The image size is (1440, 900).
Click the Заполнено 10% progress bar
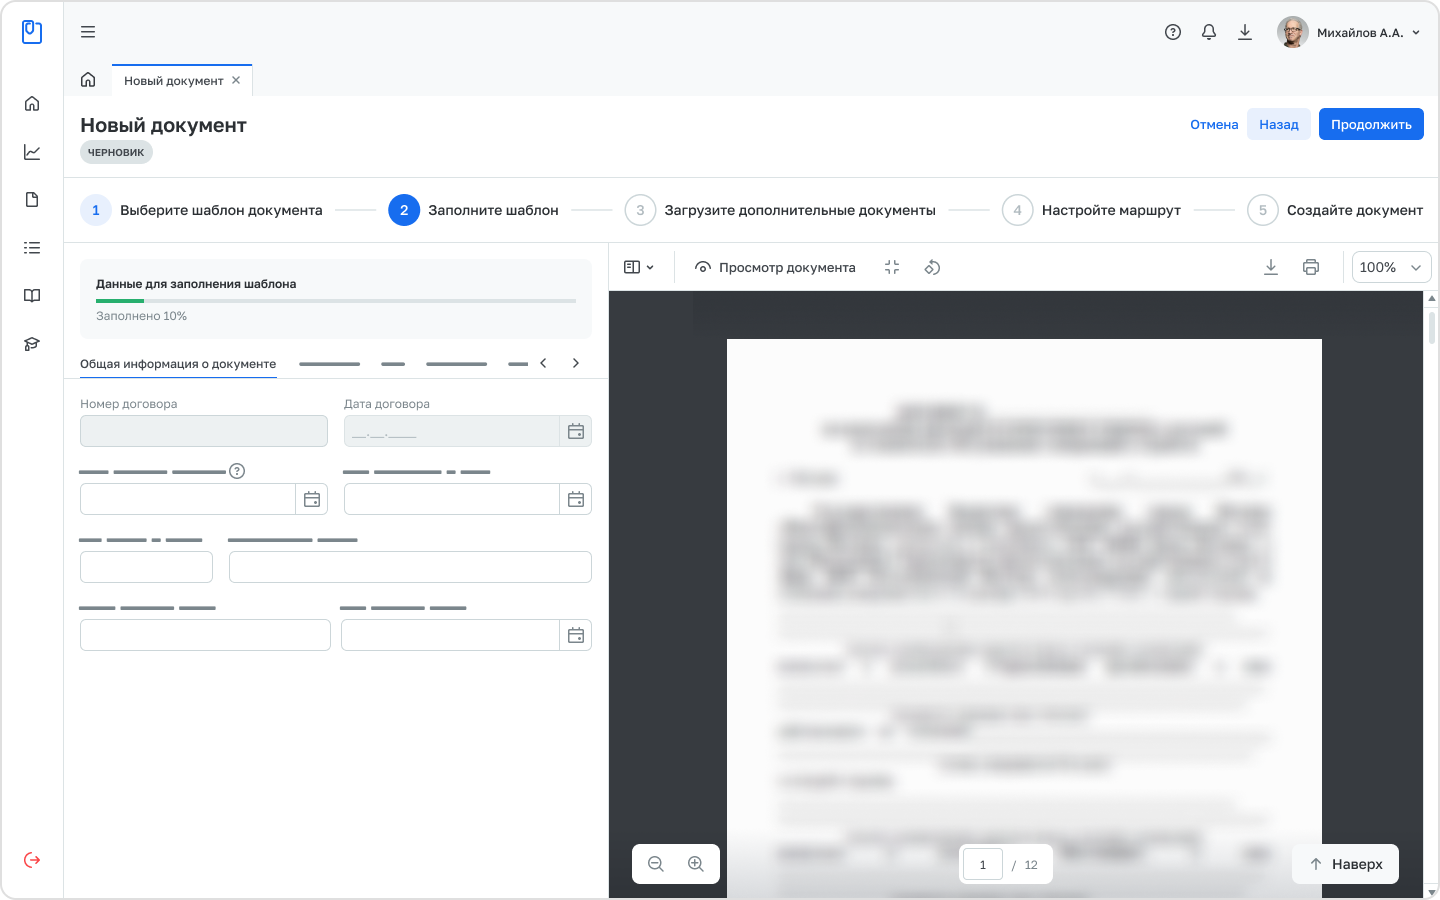click(x=336, y=301)
